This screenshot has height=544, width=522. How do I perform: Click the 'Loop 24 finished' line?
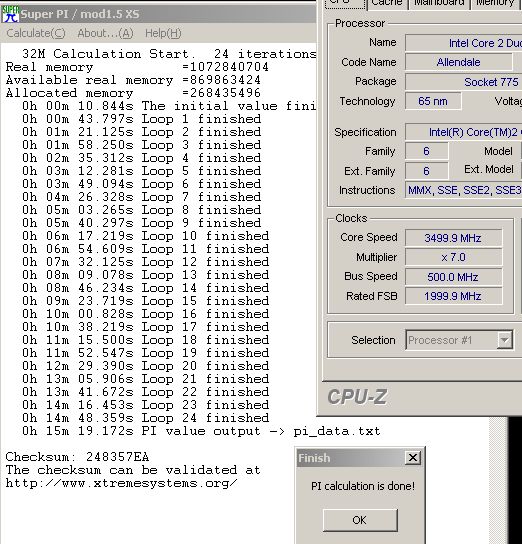(146, 418)
